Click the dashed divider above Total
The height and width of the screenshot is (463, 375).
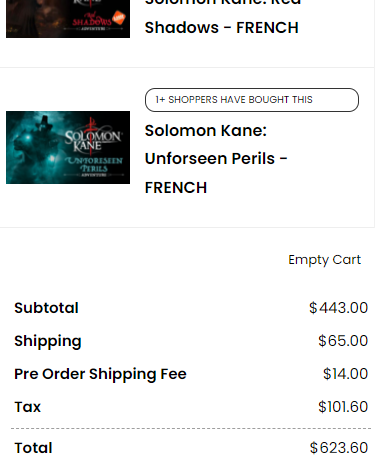(191, 428)
